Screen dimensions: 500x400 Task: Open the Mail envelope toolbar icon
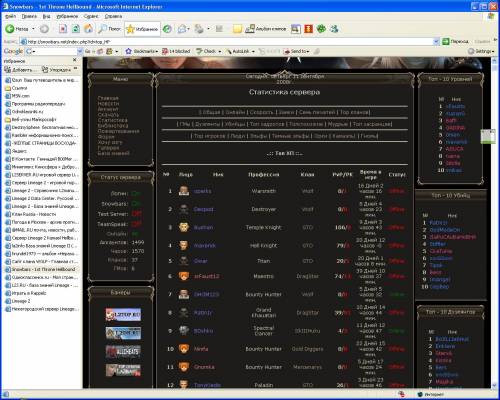point(182,29)
